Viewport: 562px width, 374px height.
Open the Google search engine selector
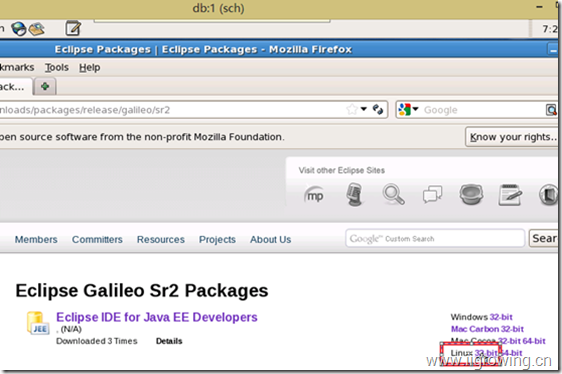click(x=408, y=109)
